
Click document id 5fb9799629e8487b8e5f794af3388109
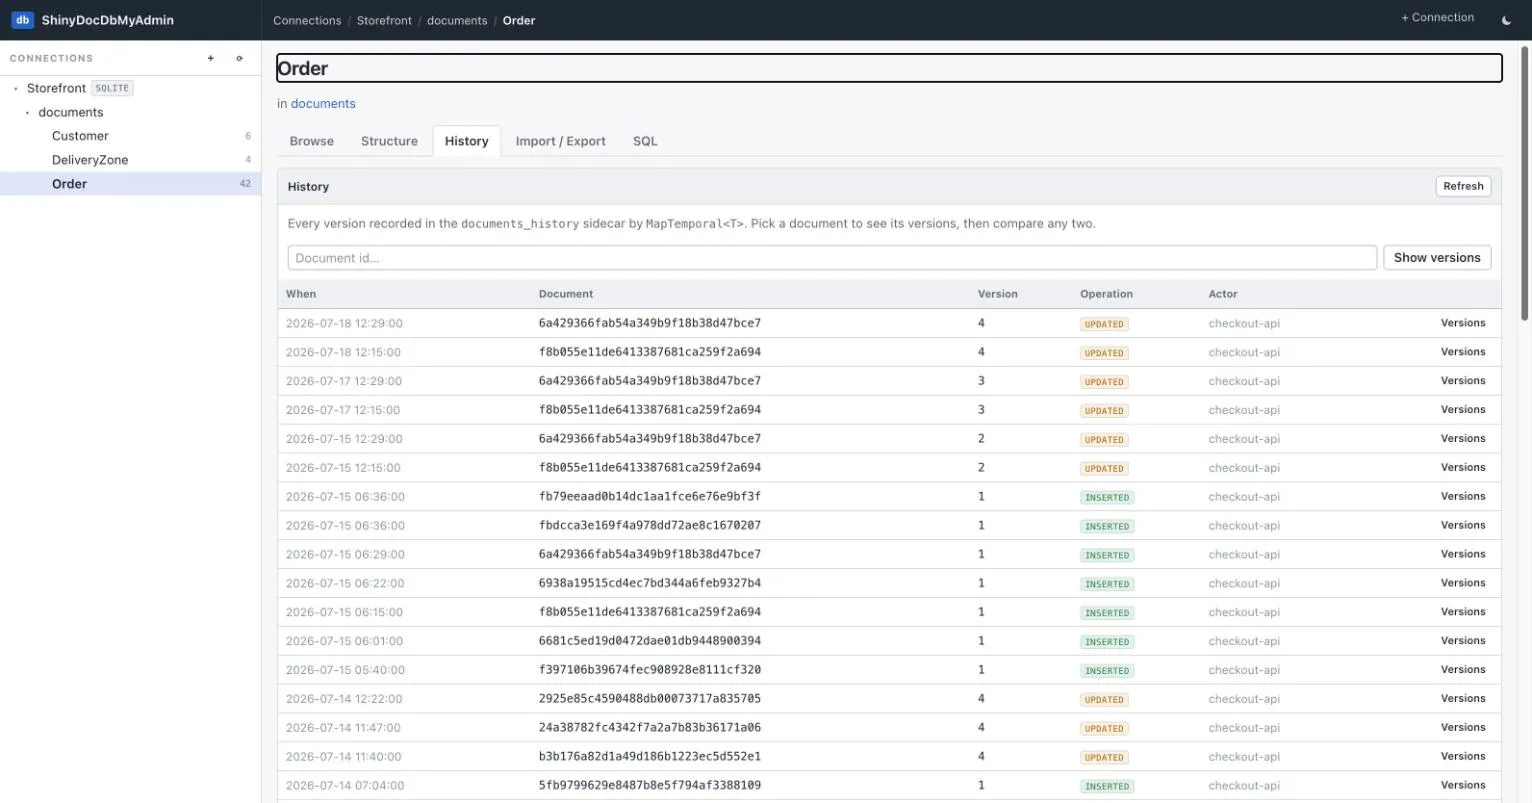click(x=650, y=786)
